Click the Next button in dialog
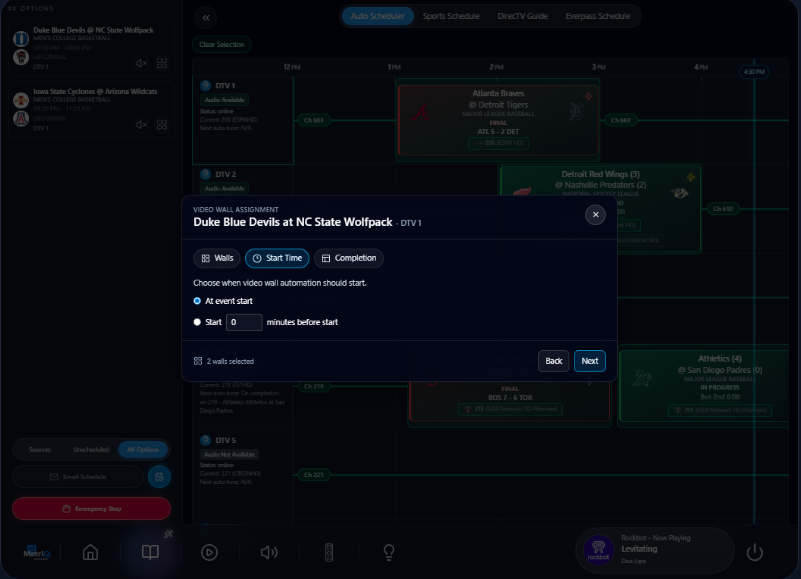The width and height of the screenshot is (801, 579). point(589,361)
